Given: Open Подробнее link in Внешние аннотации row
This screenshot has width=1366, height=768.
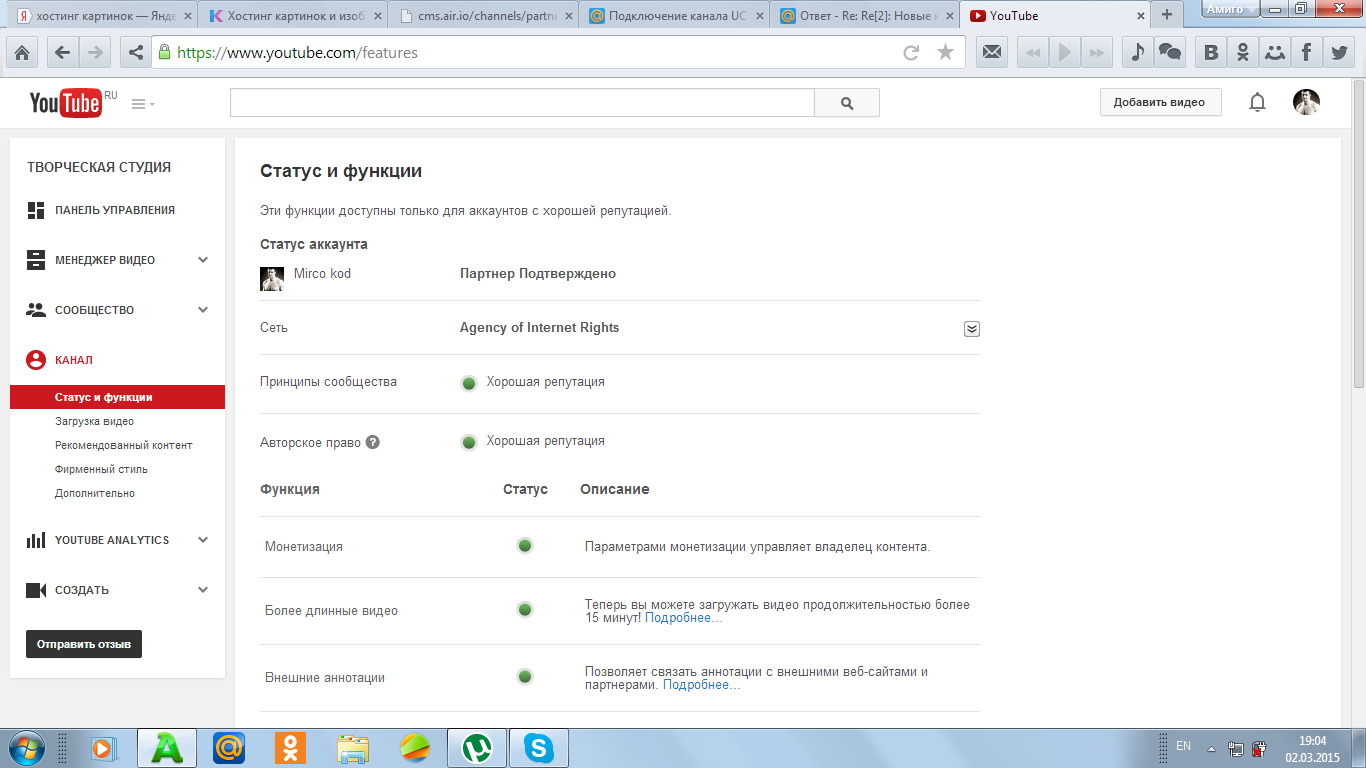Looking at the screenshot, I should 701,685.
